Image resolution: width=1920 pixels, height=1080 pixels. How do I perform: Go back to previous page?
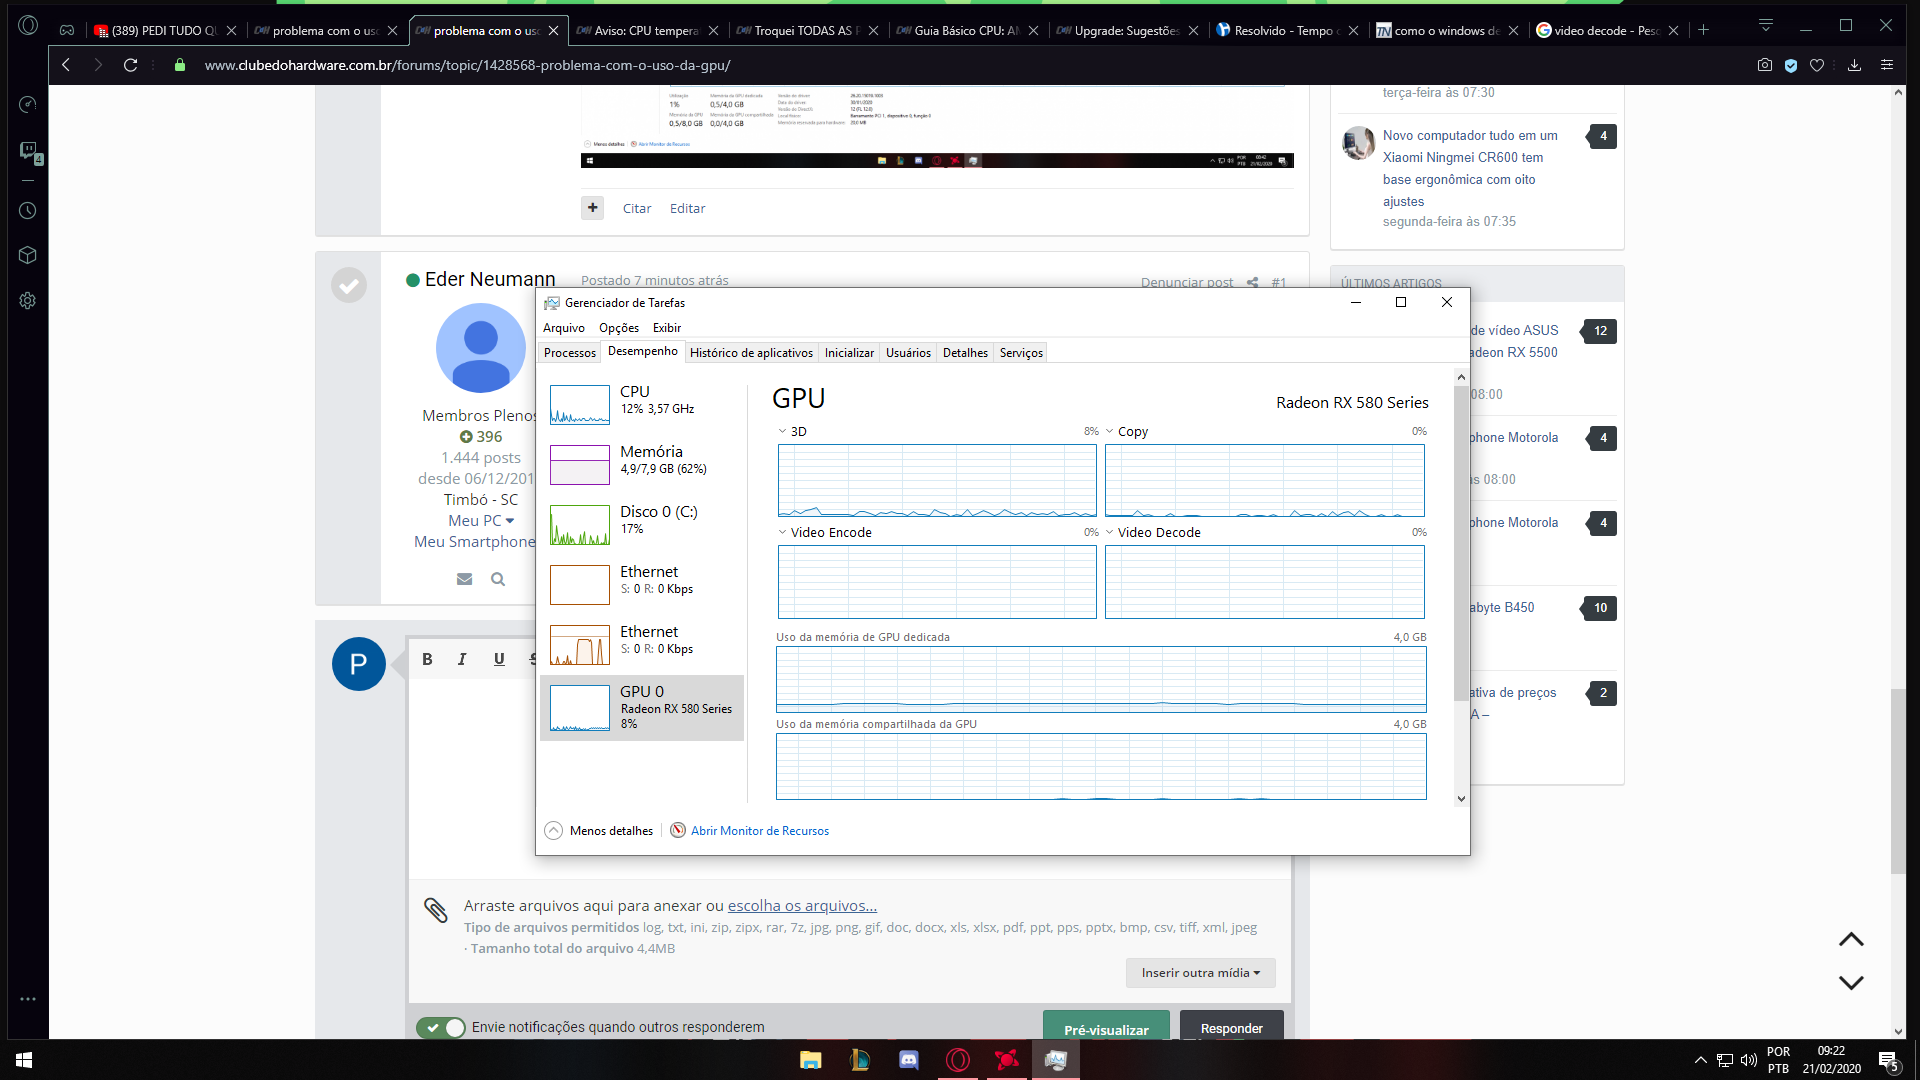tap(66, 65)
